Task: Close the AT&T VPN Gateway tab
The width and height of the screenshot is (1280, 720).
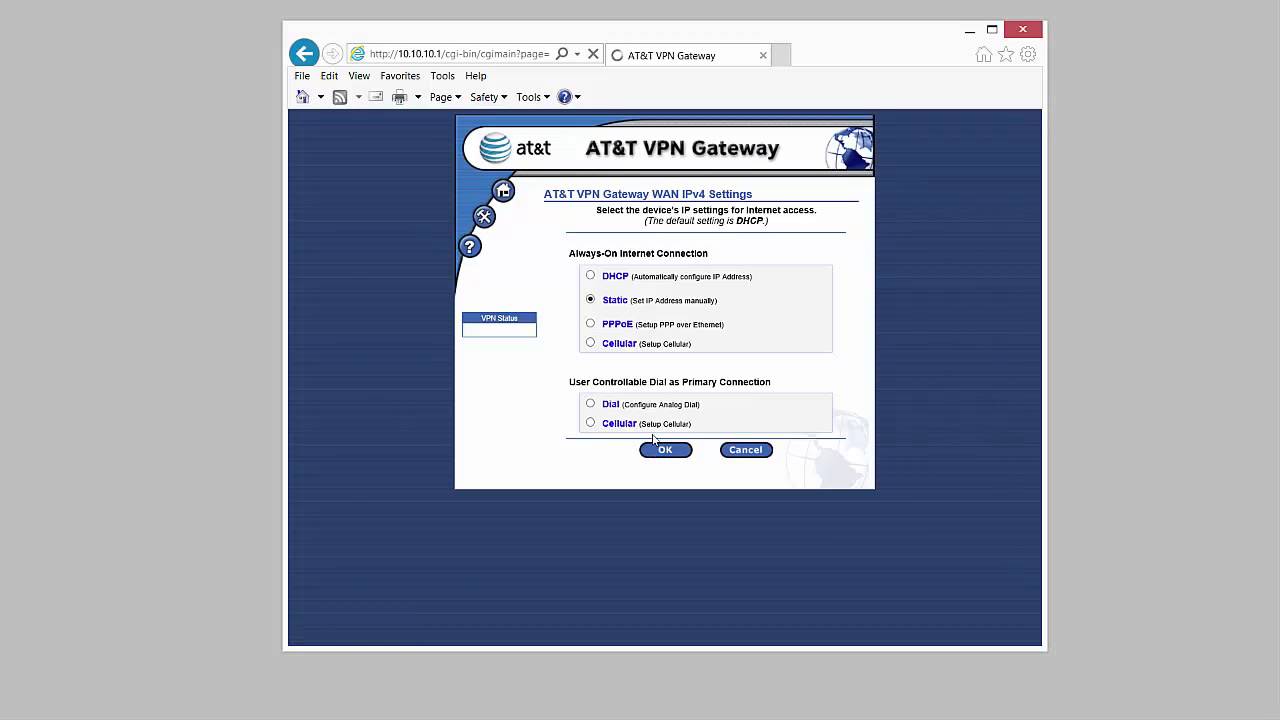Action: [763, 55]
